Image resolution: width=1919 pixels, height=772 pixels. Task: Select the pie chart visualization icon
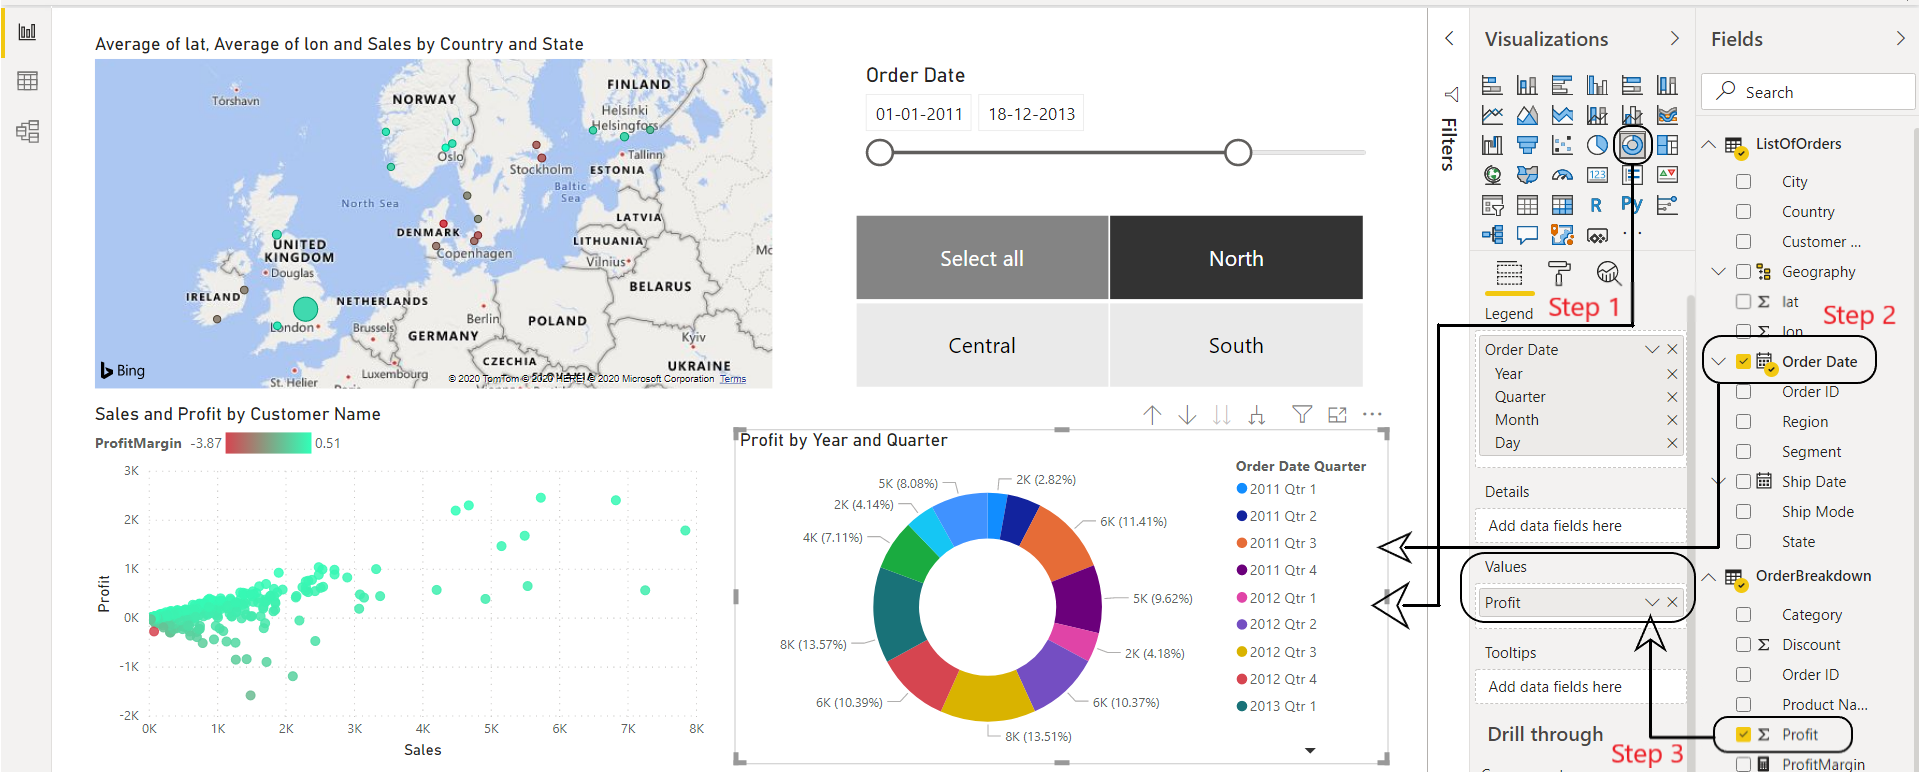click(1597, 145)
